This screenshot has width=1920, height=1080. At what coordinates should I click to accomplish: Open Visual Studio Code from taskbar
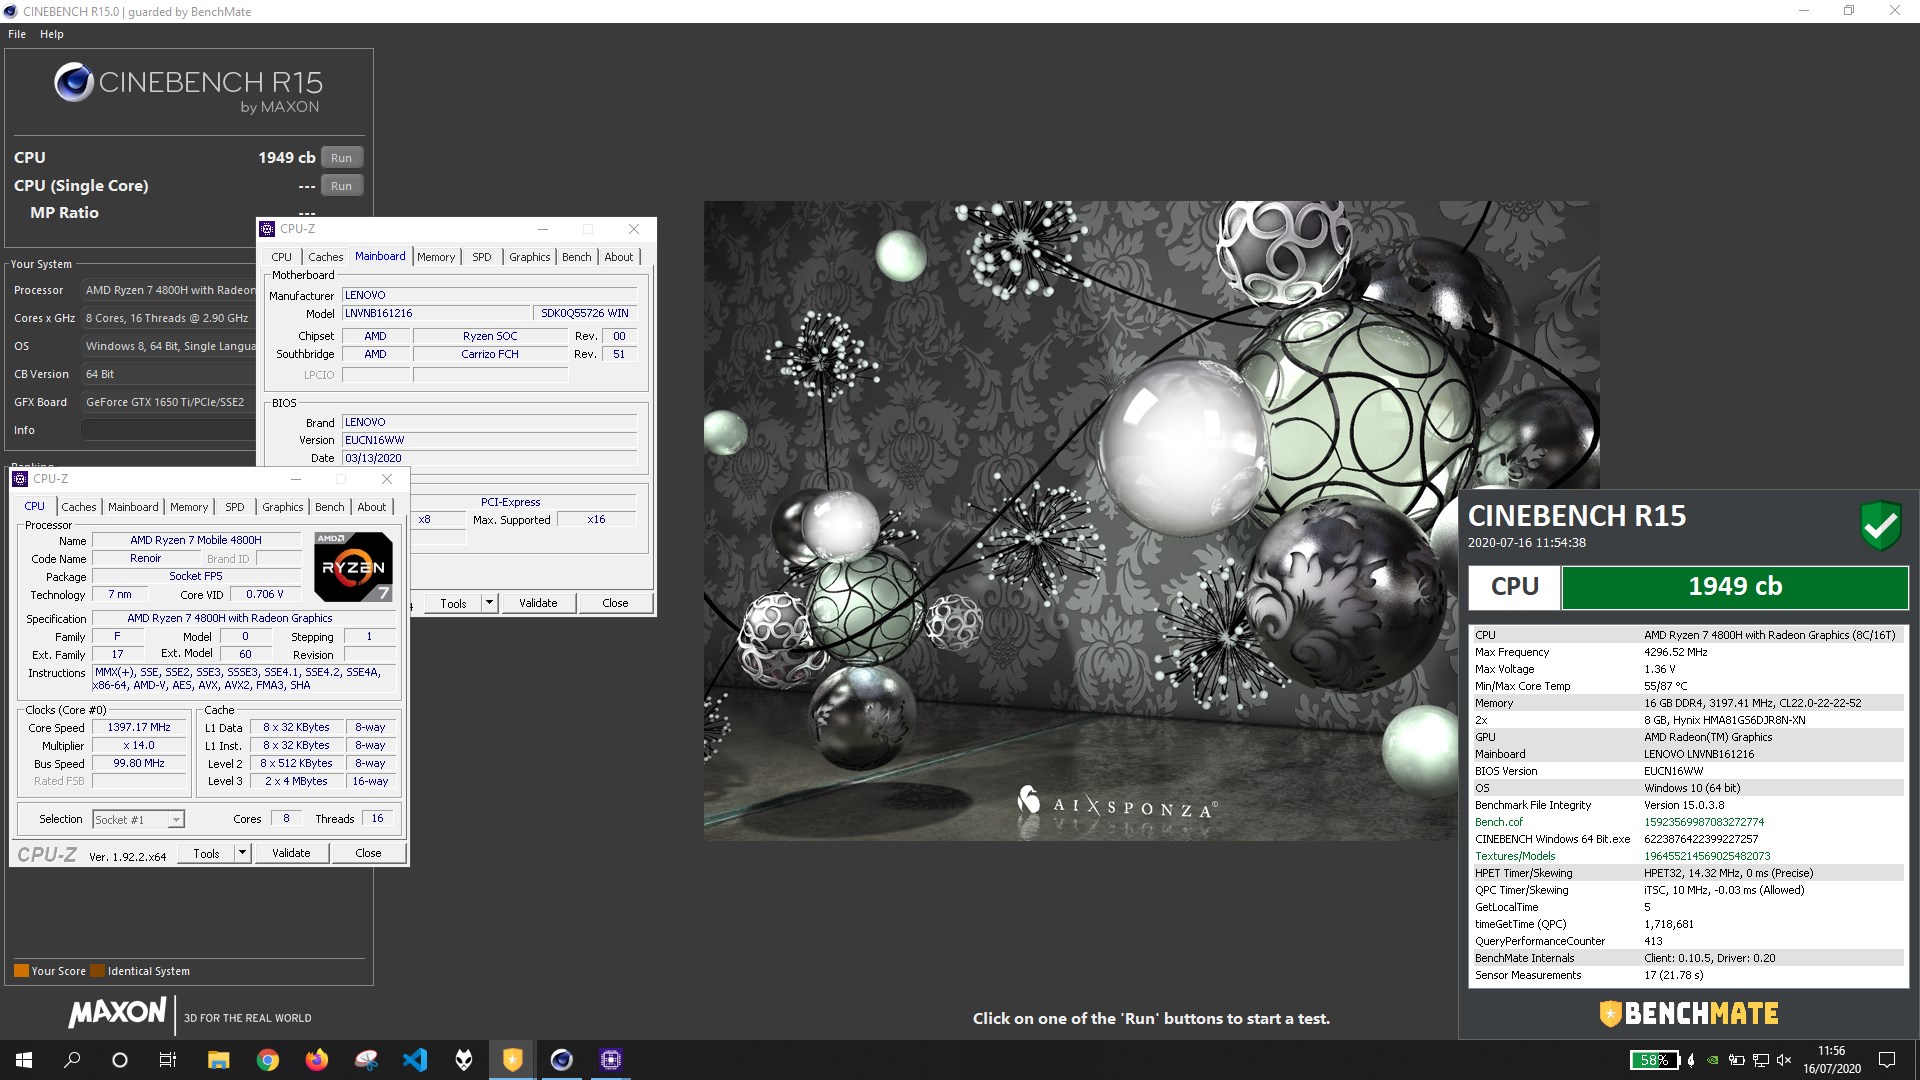pyautogui.click(x=415, y=1060)
